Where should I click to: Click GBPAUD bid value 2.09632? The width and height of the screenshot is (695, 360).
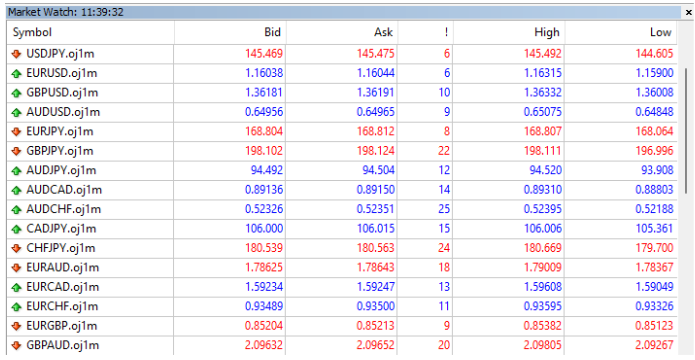264,345
